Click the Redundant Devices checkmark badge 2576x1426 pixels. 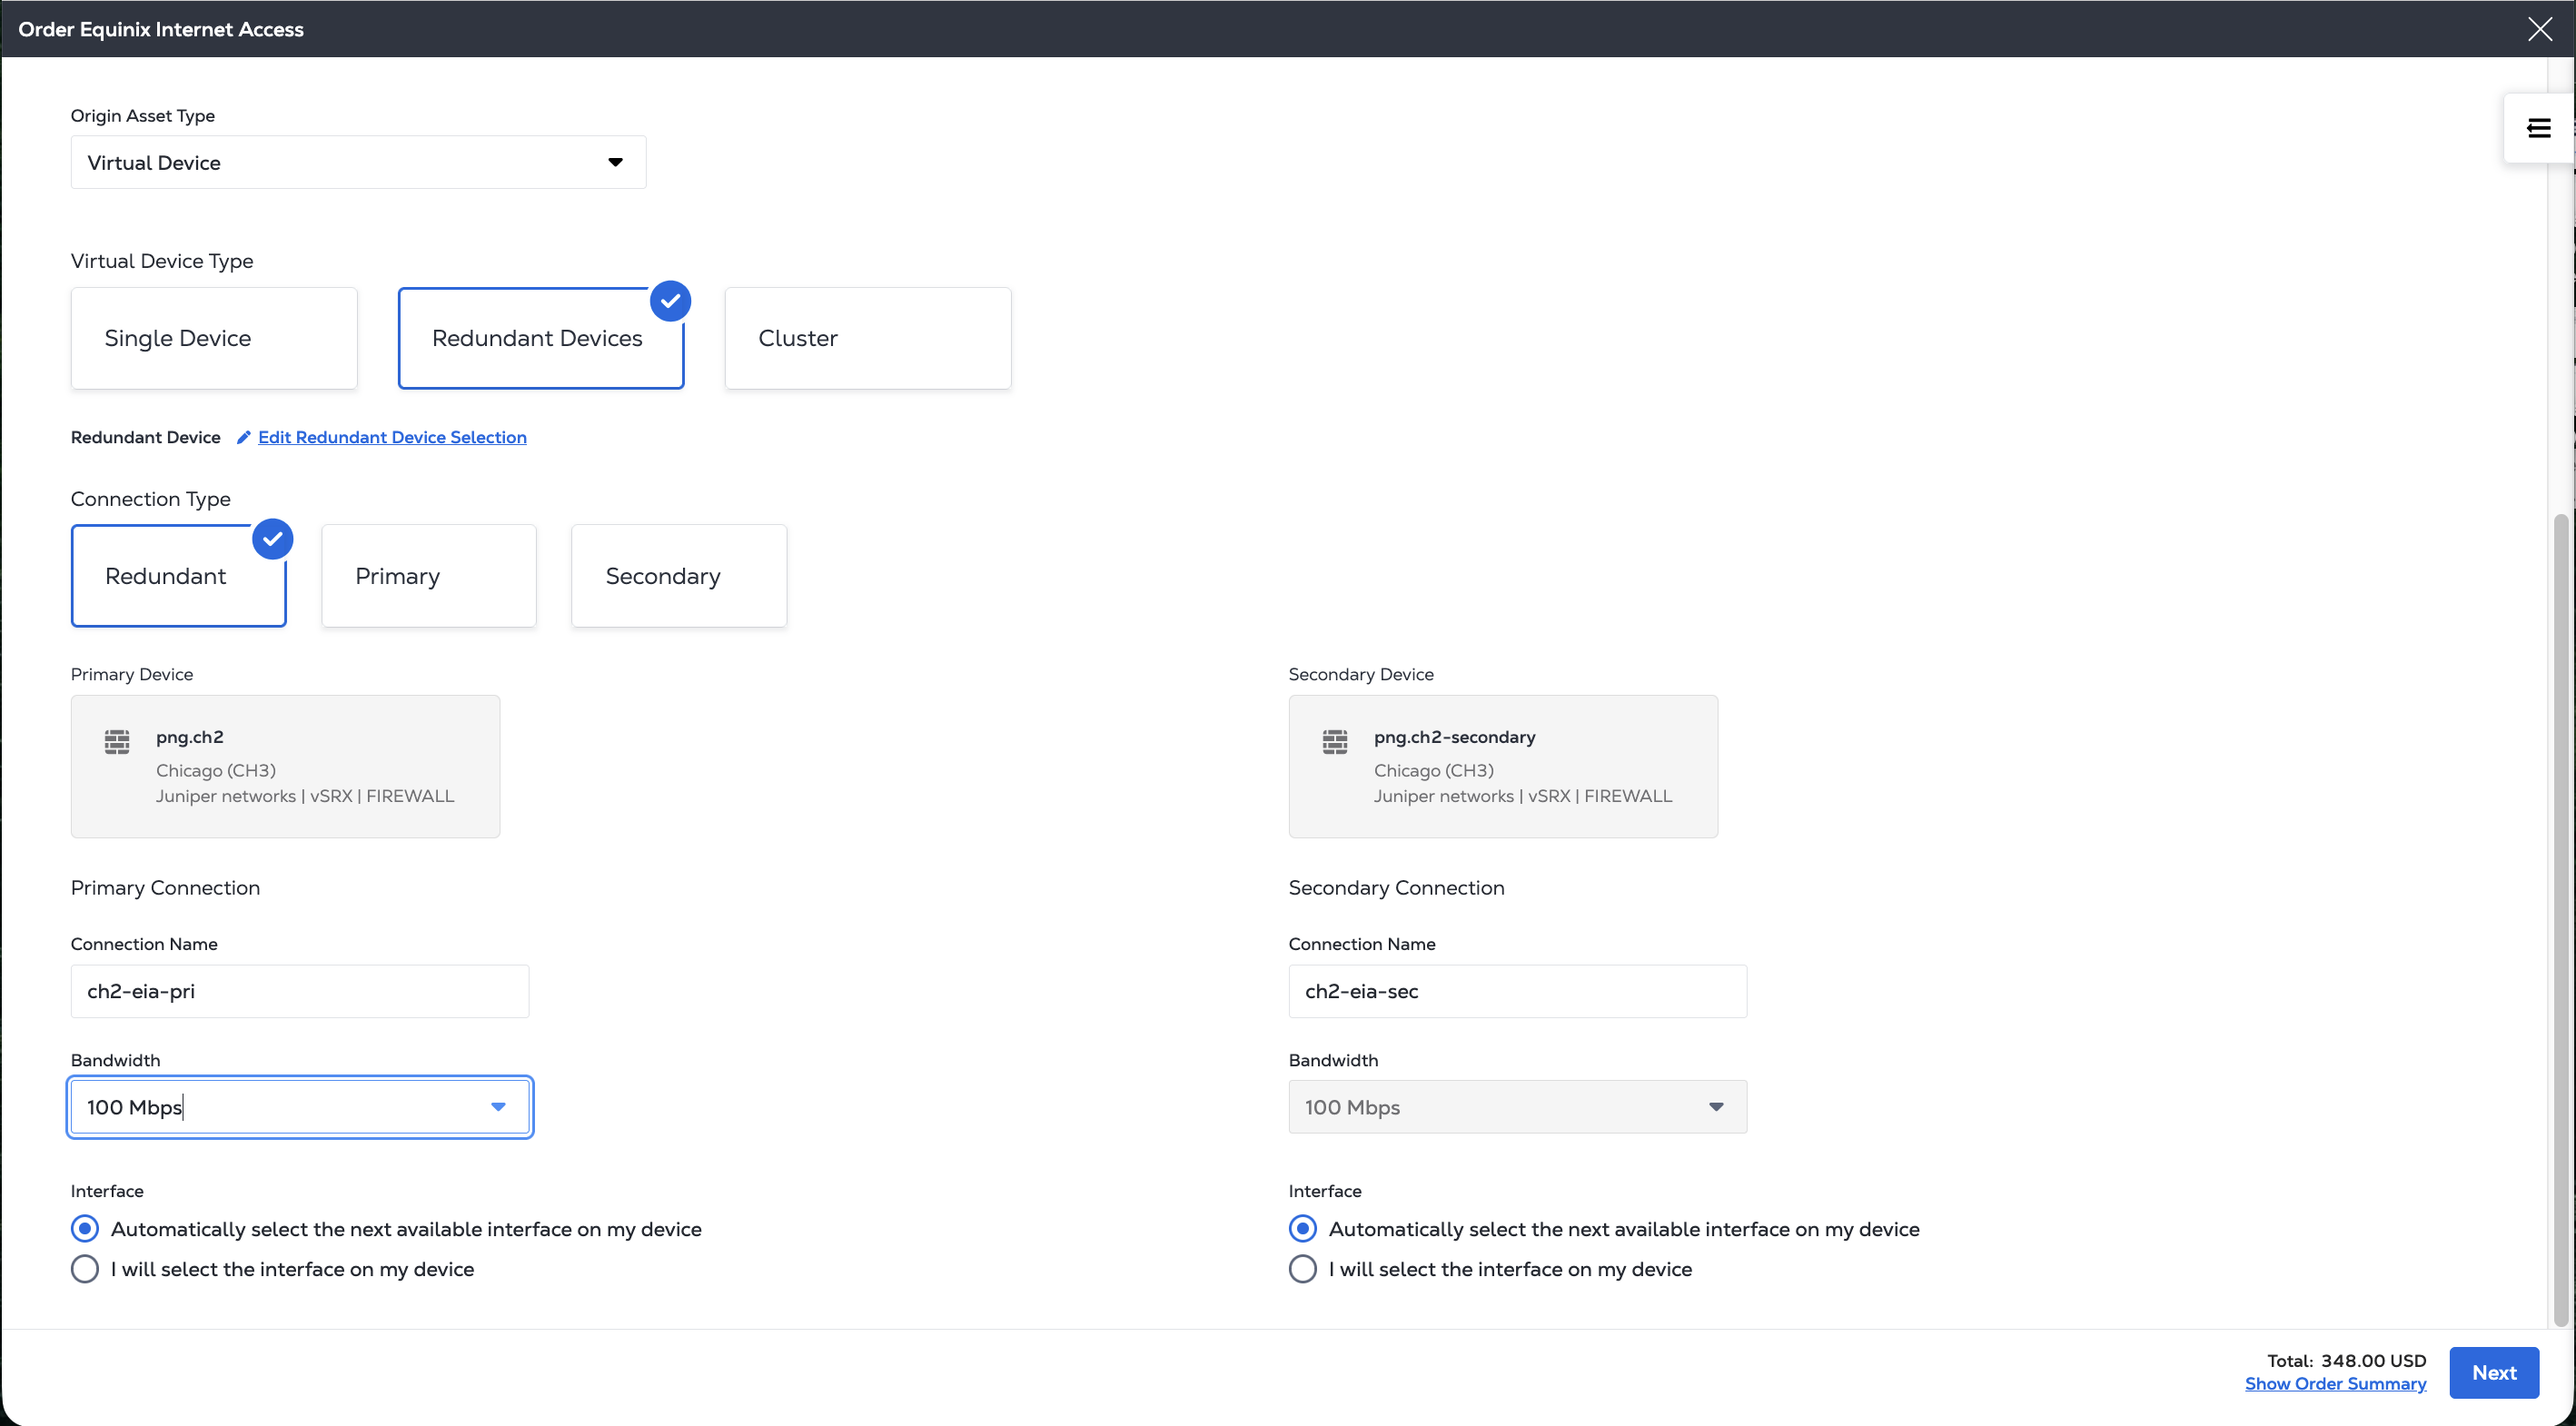click(x=670, y=301)
